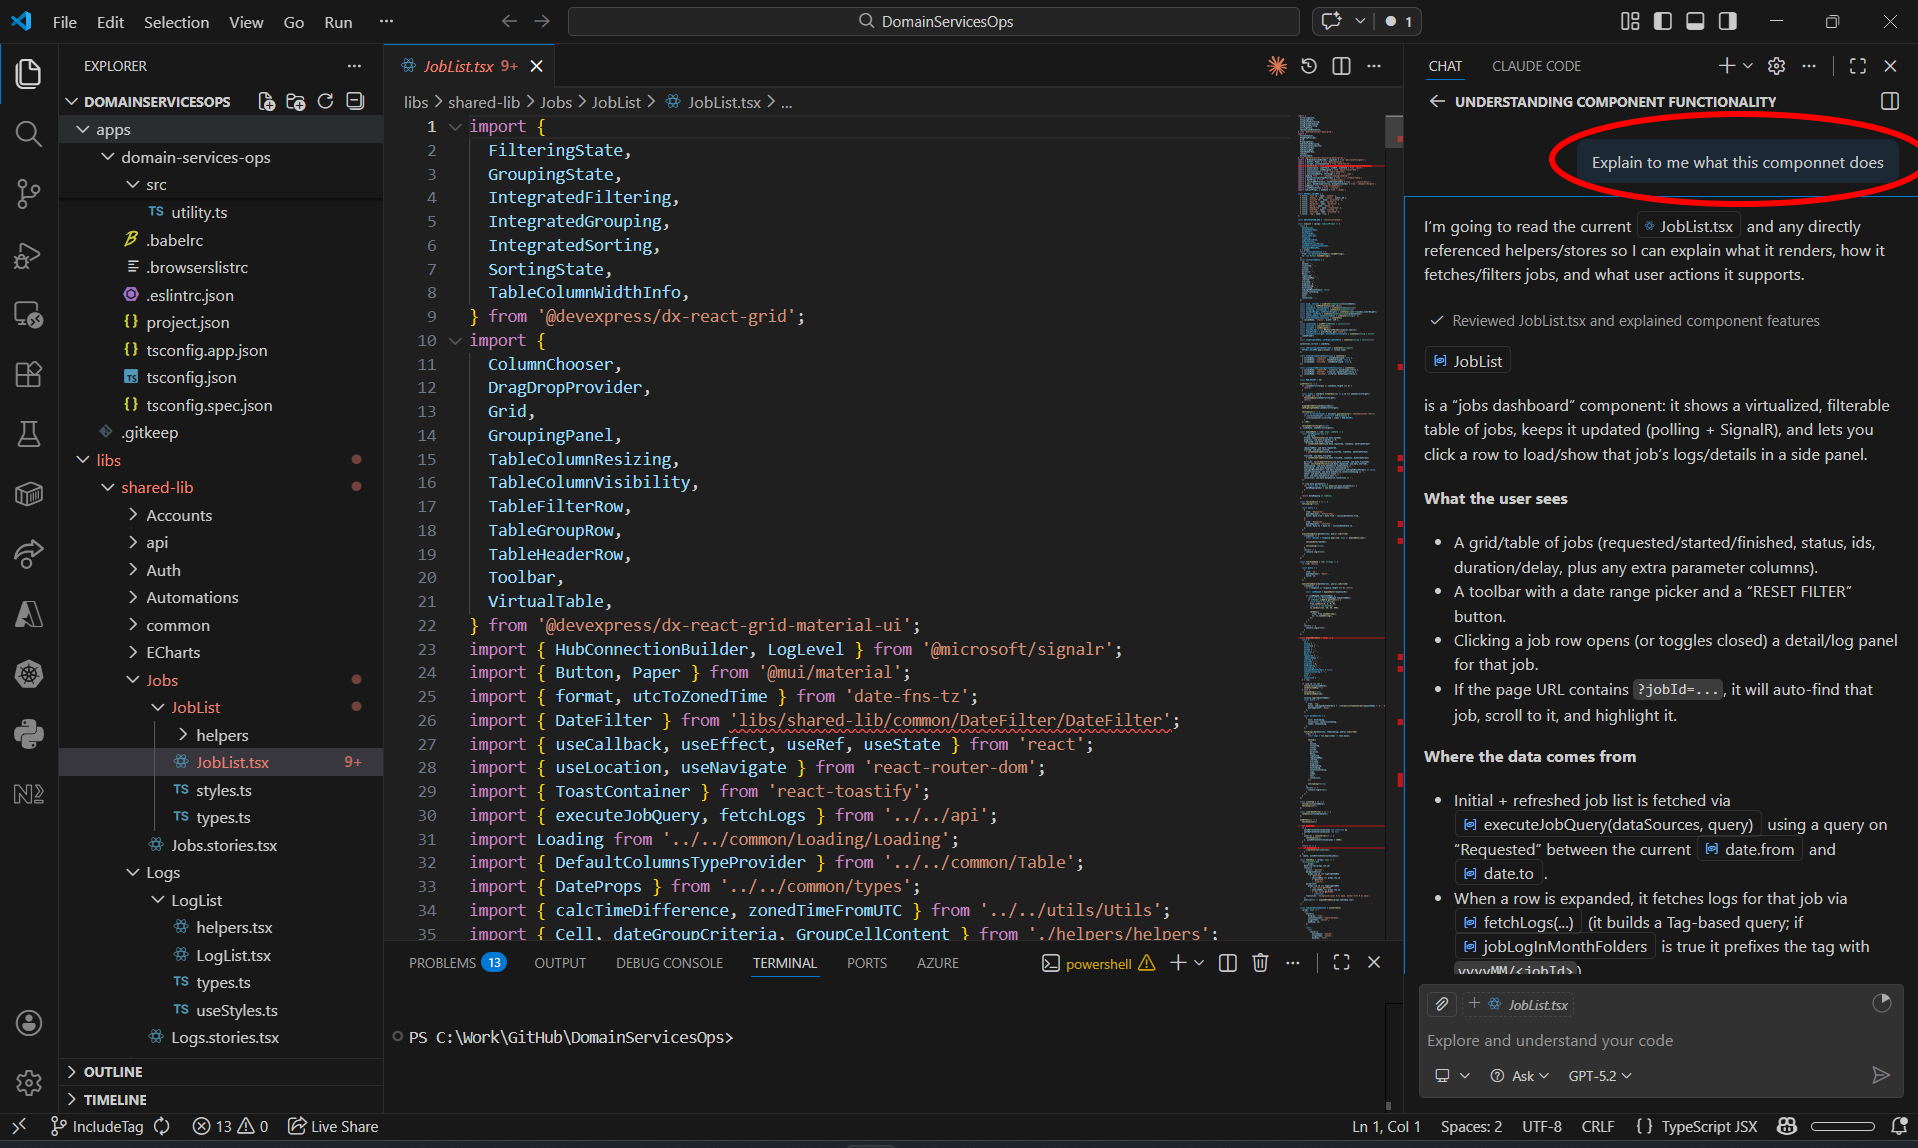
Task: Open Manage gear in activity bar
Action: tap(29, 1082)
